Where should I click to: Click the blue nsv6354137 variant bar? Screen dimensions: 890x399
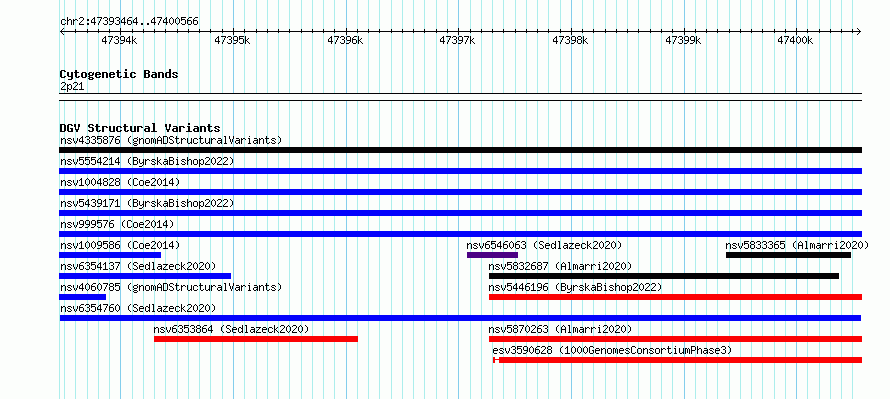pyautogui.click(x=145, y=276)
